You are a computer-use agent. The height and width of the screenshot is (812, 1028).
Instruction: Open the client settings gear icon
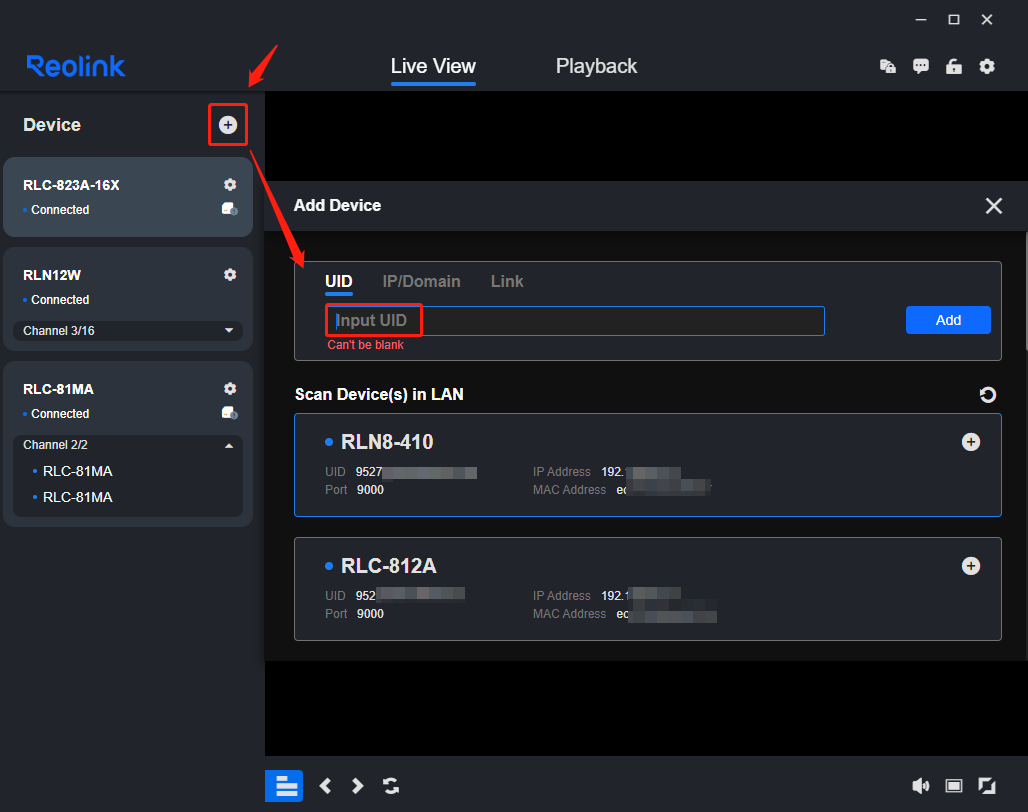pyautogui.click(x=987, y=66)
